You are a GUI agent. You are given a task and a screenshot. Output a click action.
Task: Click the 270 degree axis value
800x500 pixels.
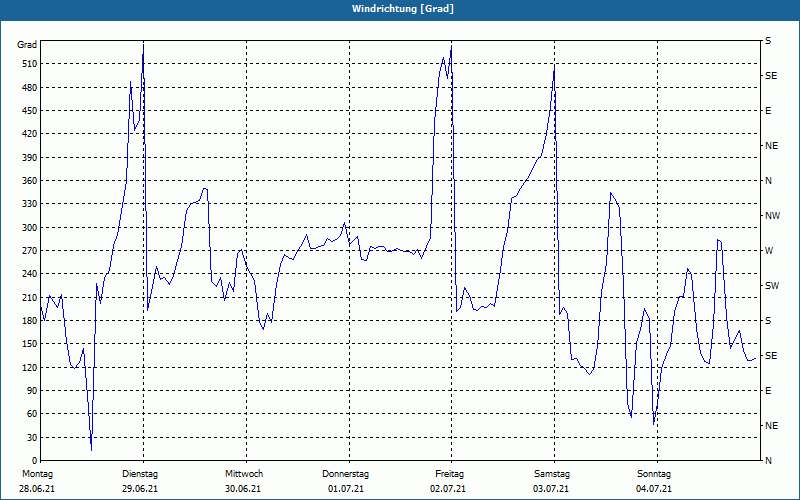point(30,251)
